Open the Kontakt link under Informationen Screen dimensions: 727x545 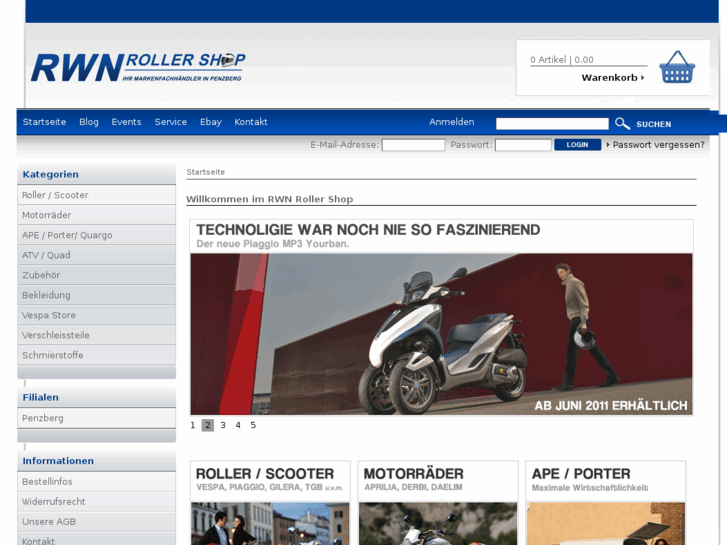tap(96, 540)
